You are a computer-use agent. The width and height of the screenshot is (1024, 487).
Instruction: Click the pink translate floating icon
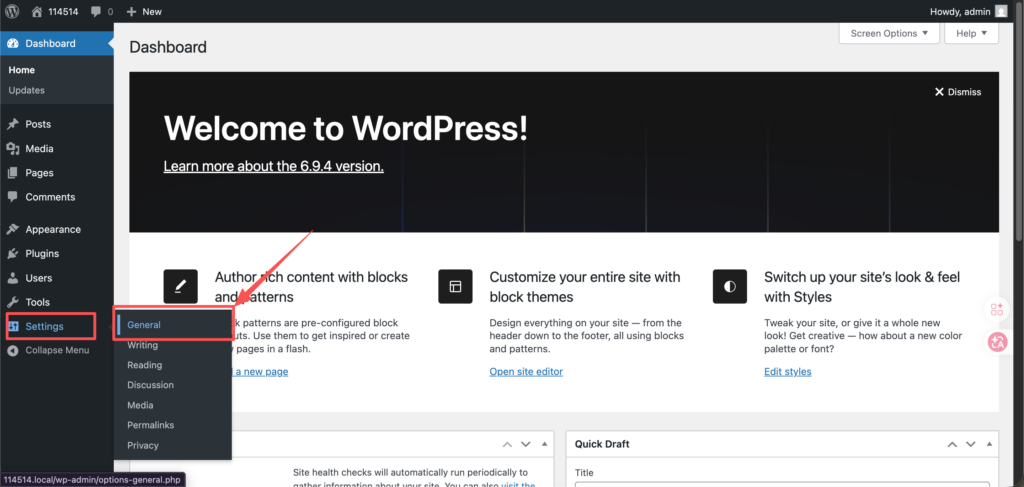[x=997, y=341]
